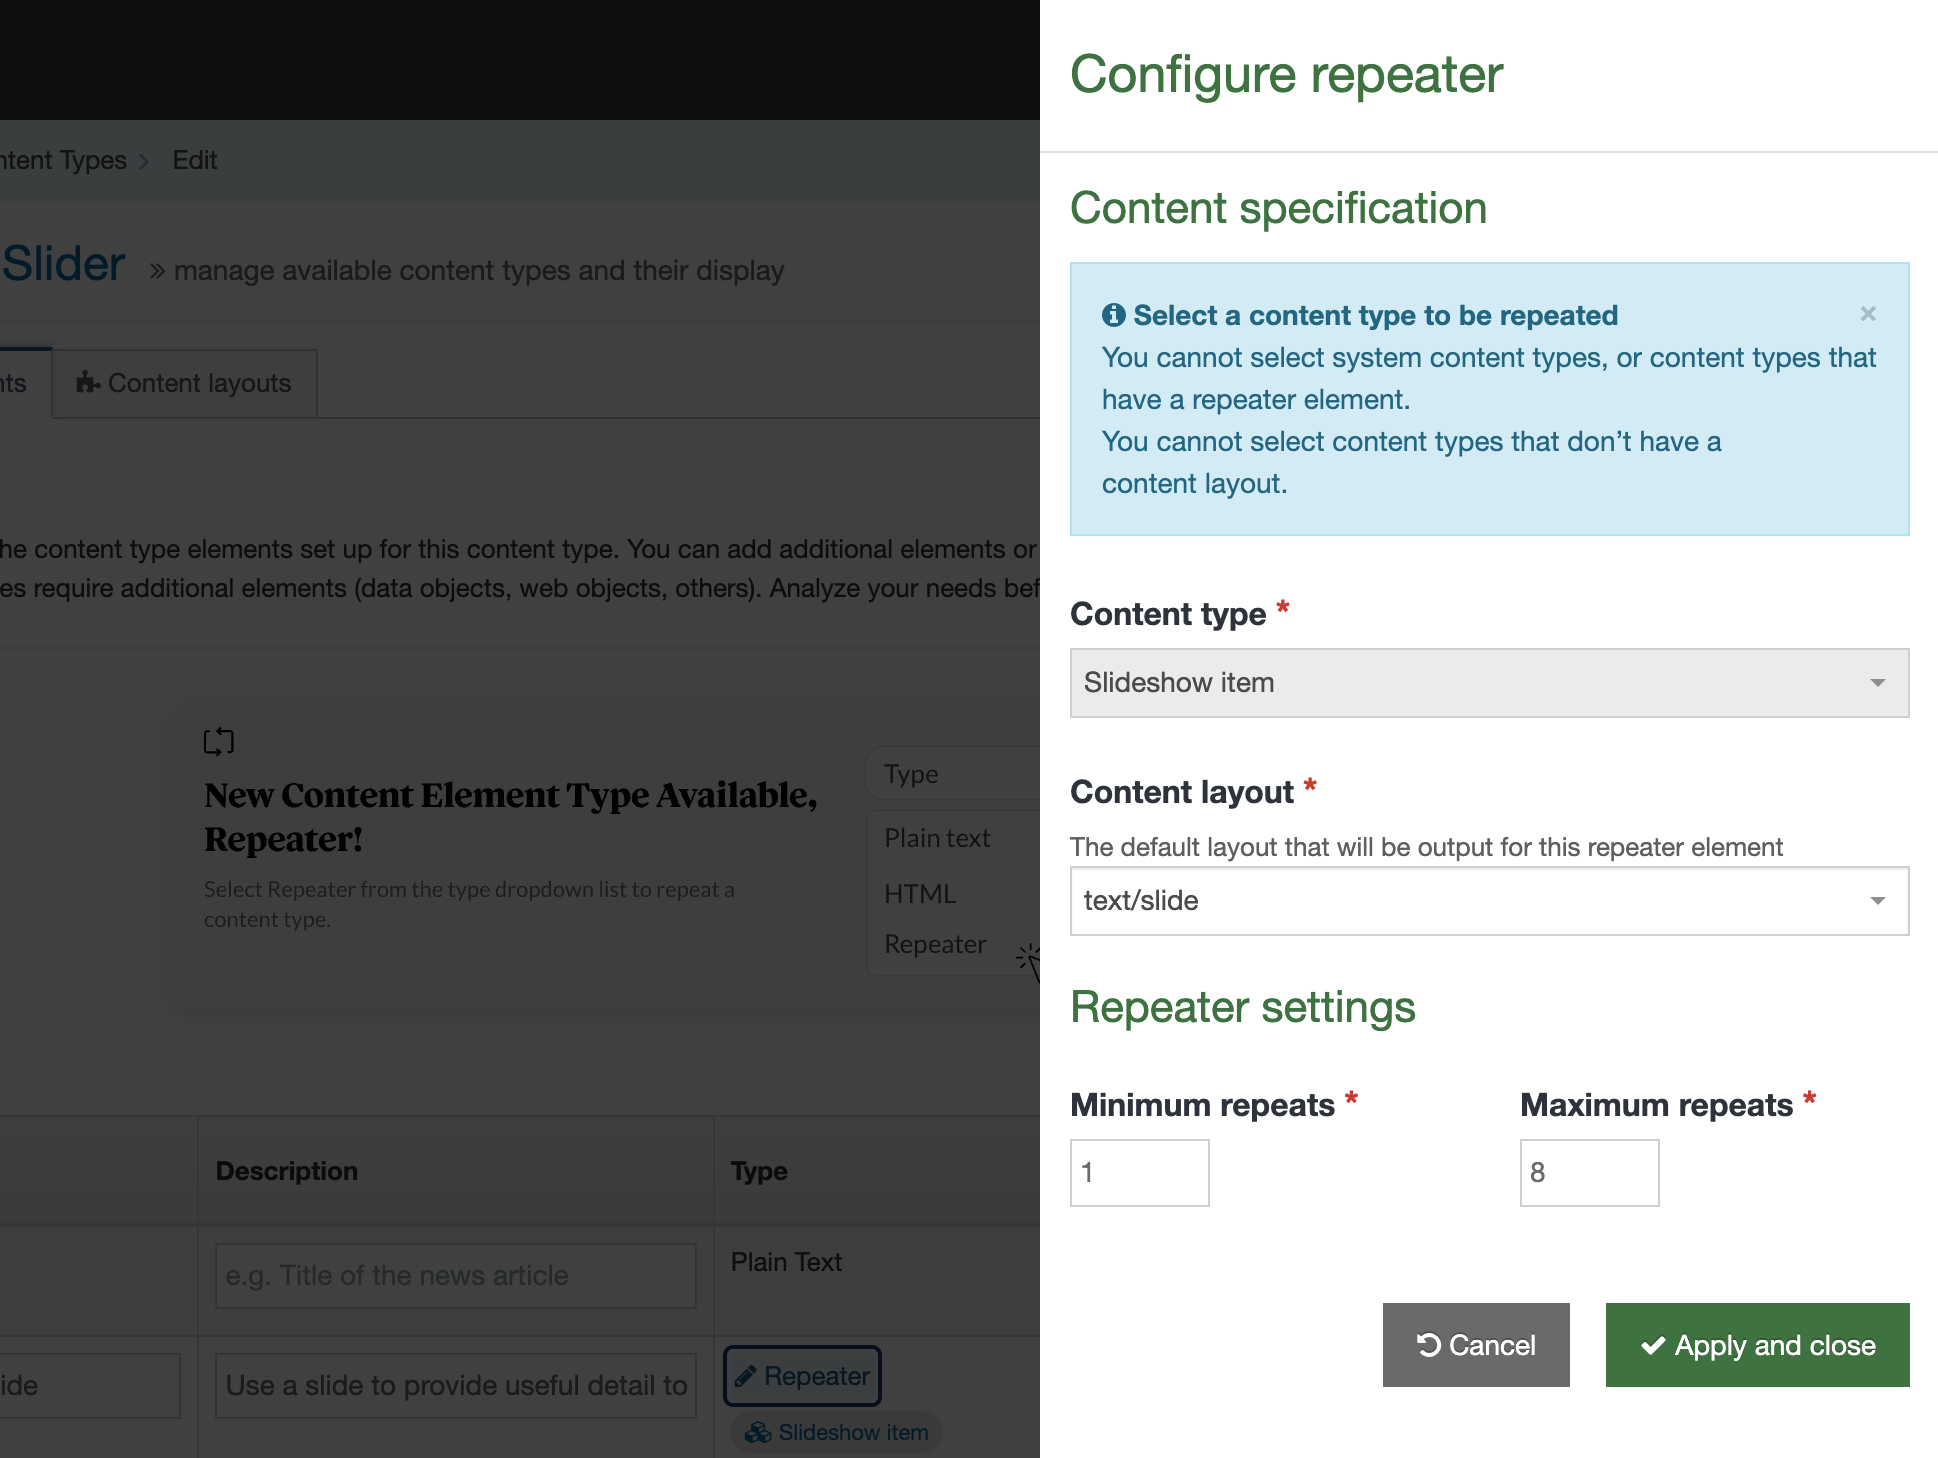Image resolution: width=1938 pixels, height=1458 pixels.
Task: Click the news article description field
Action: click(455, 1275)
